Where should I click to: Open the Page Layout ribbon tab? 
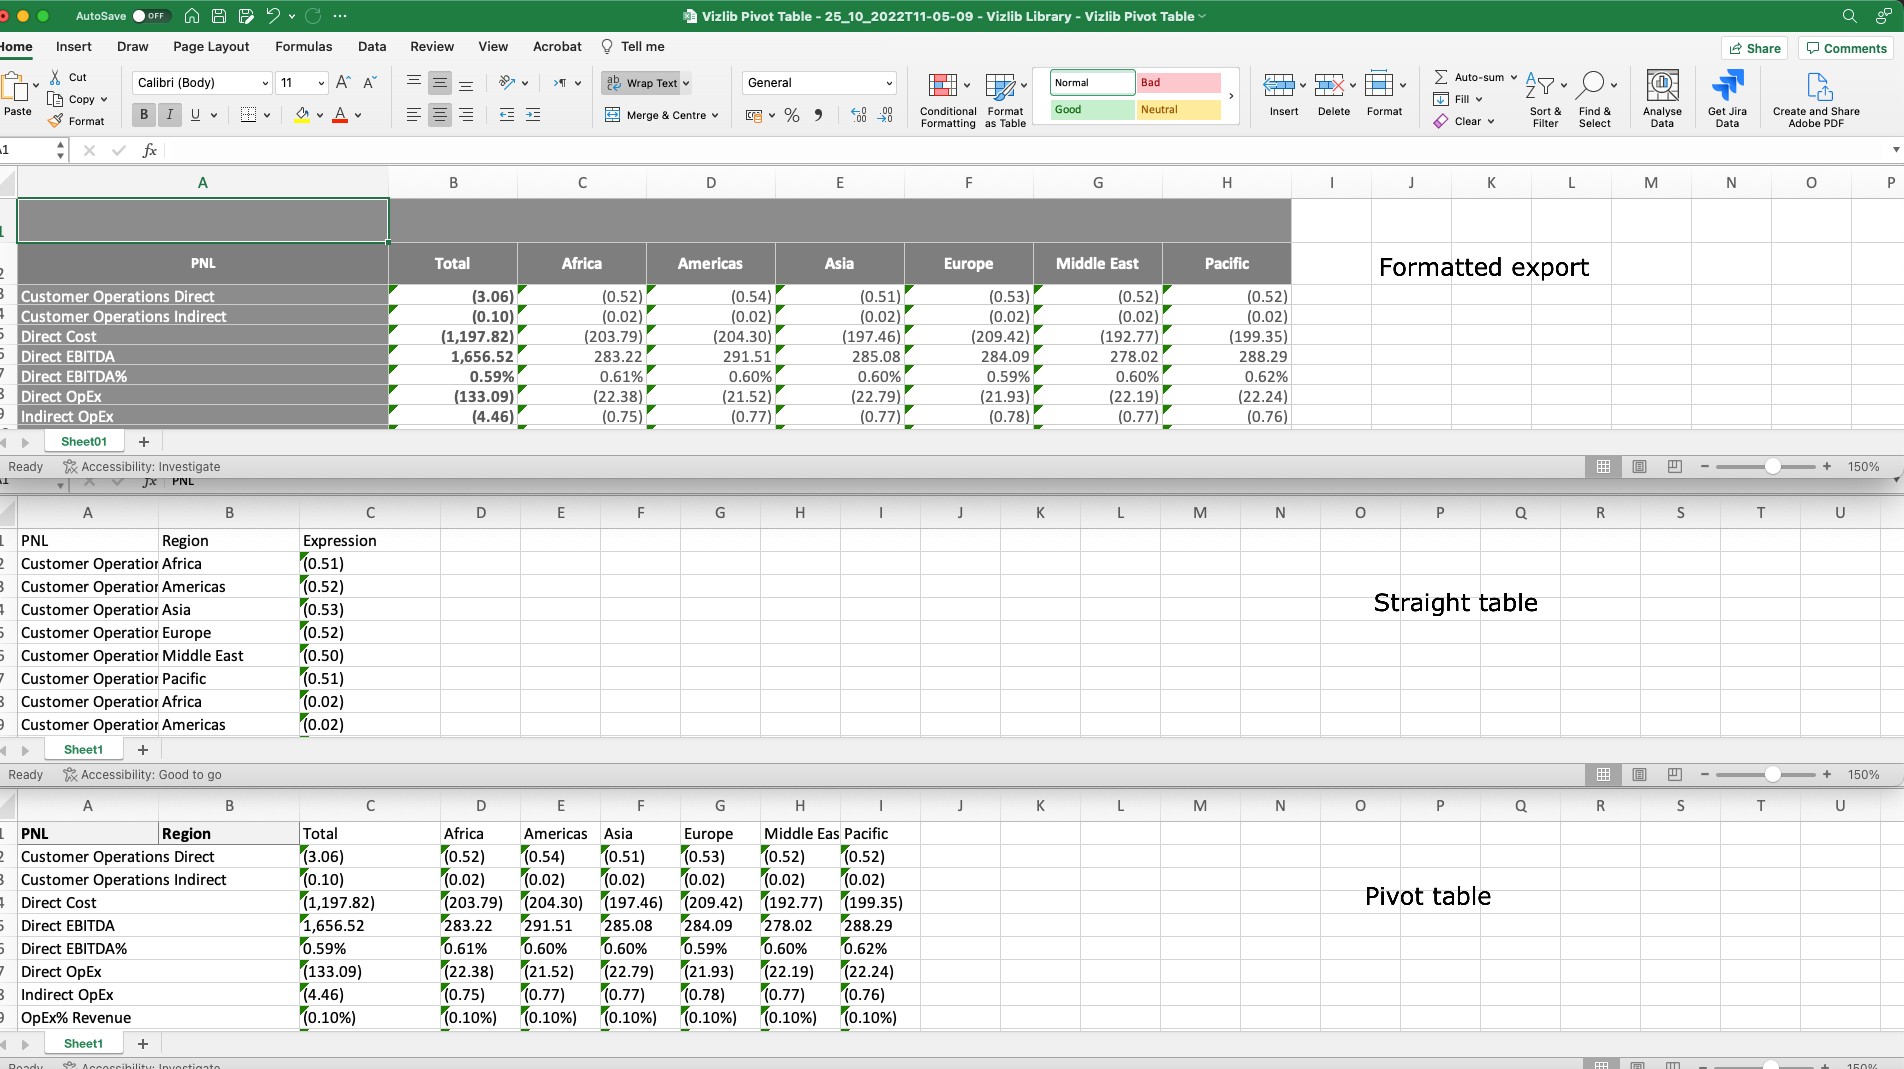click(x=211, y=46)
